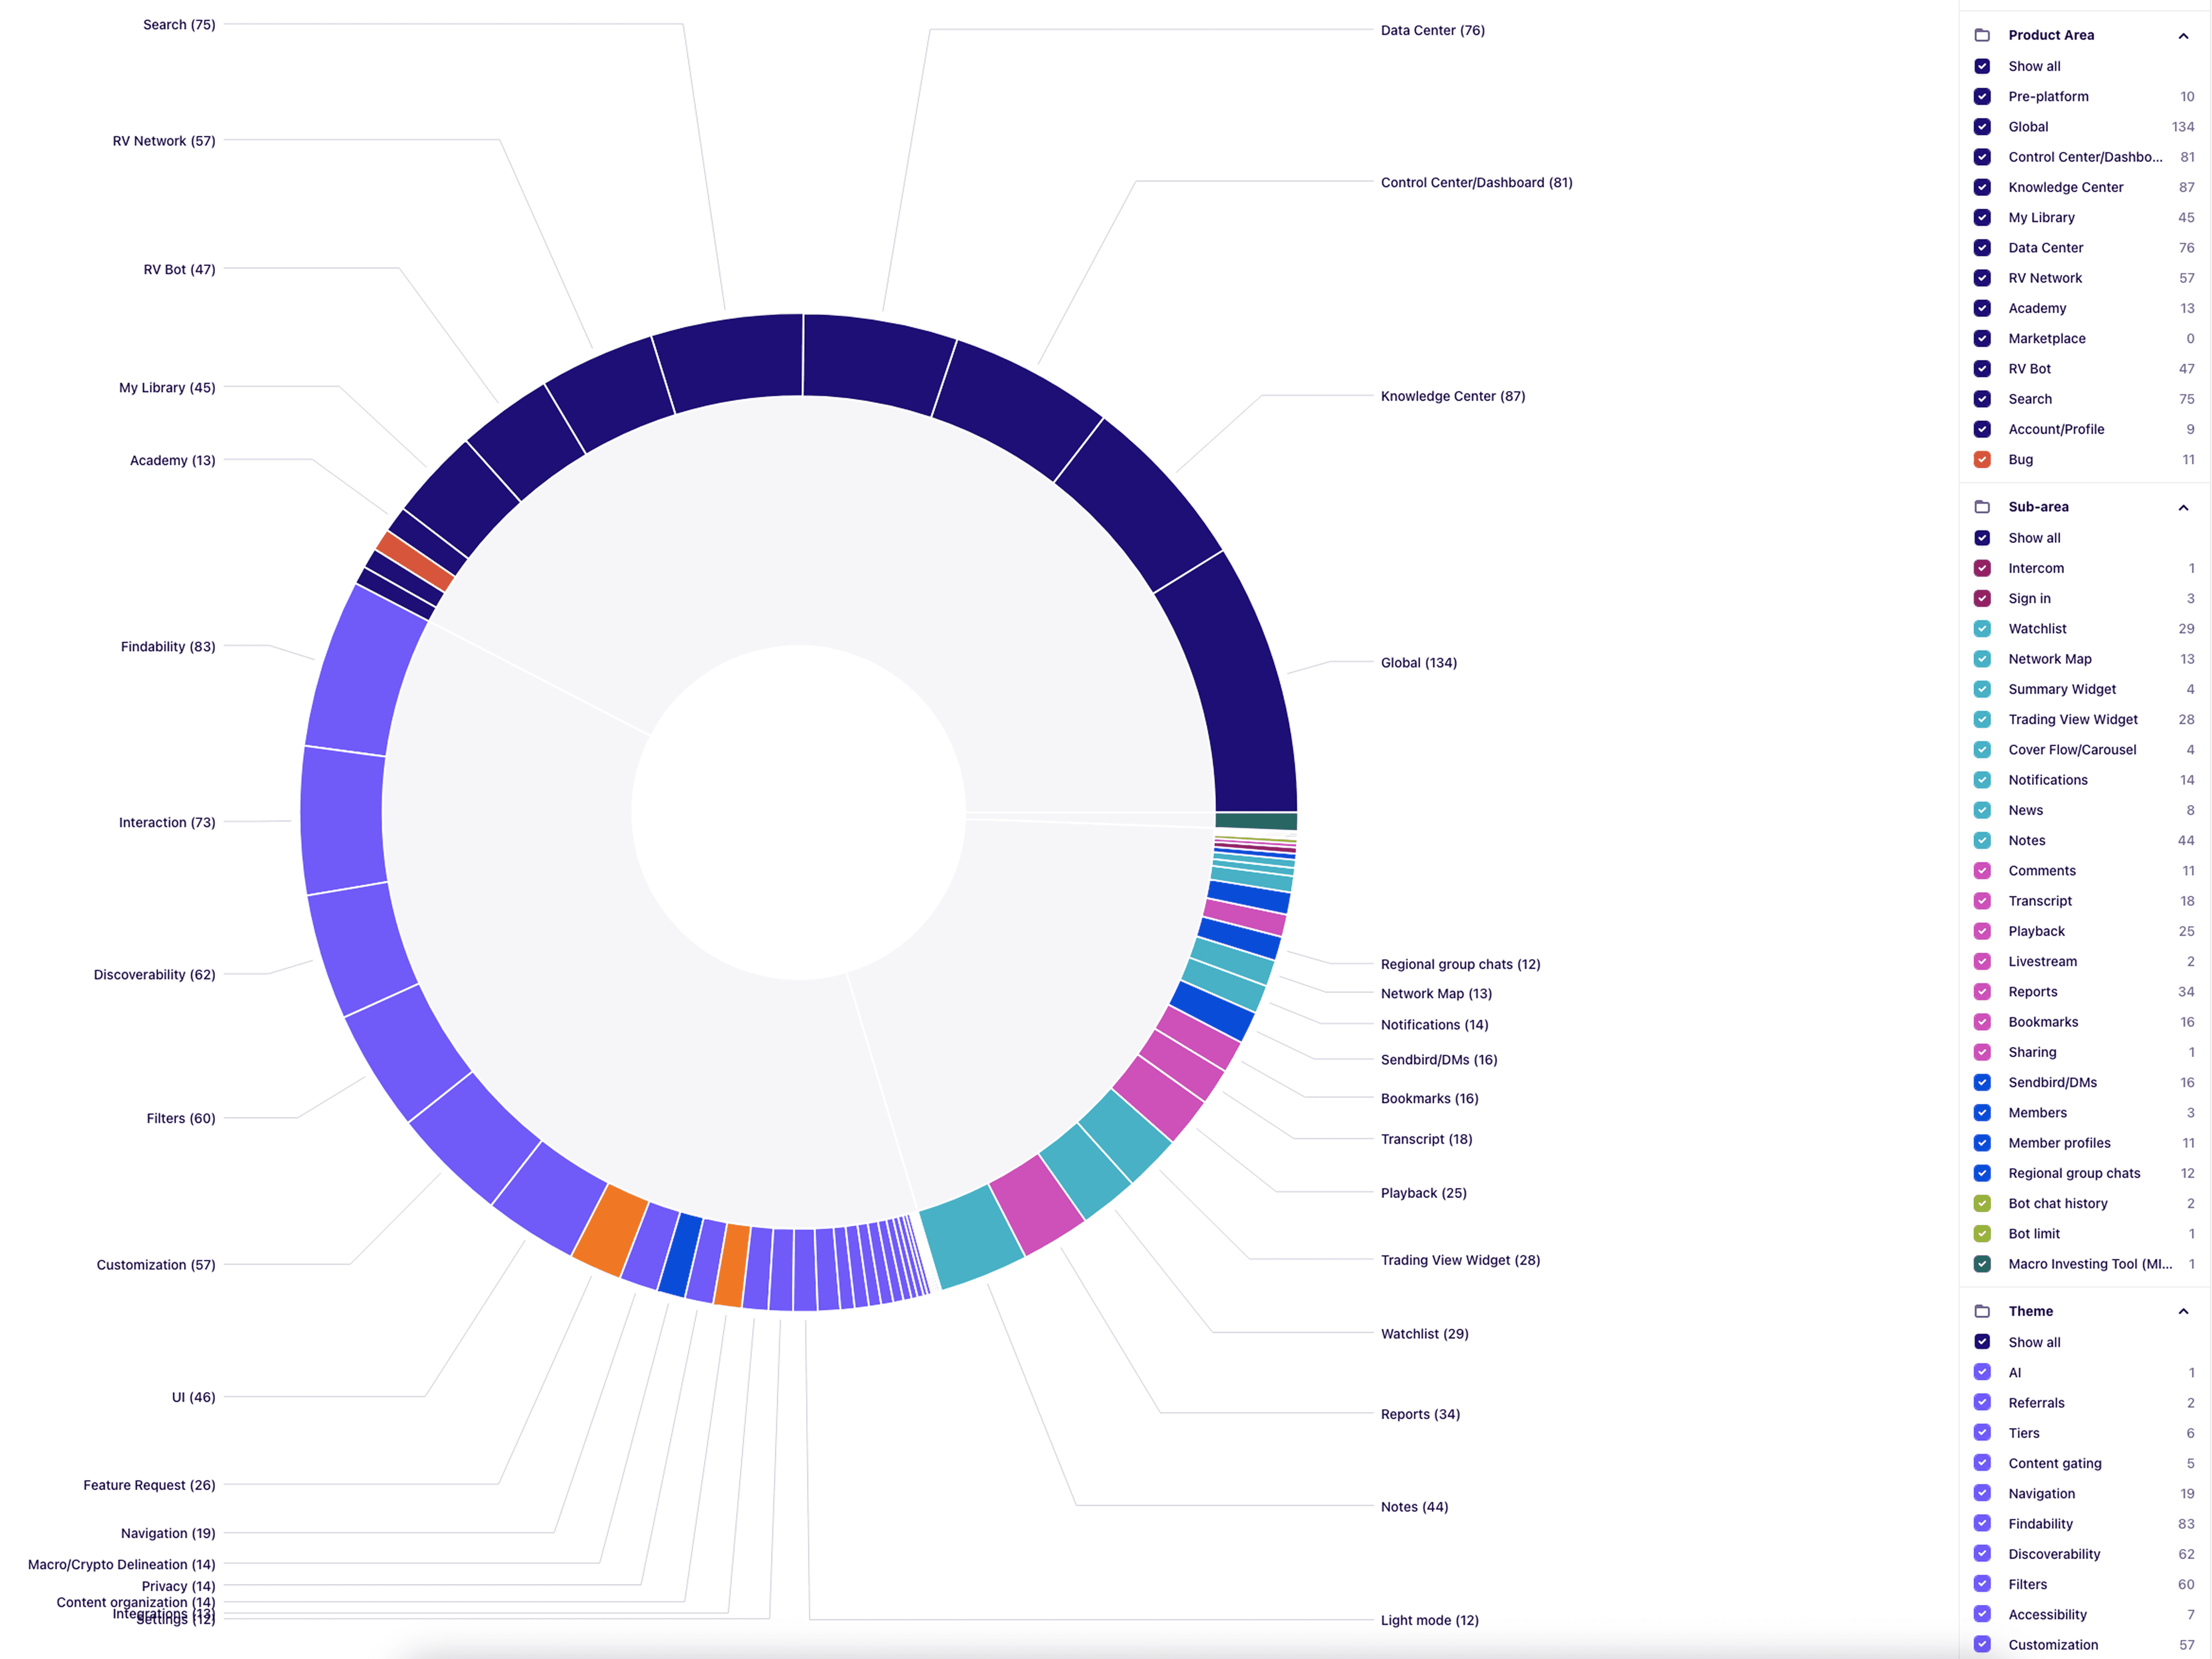Screen dimensions: 2212x1659
Task: Disable the Findability theme checkbox
Action: [x=1981, y=1524]
